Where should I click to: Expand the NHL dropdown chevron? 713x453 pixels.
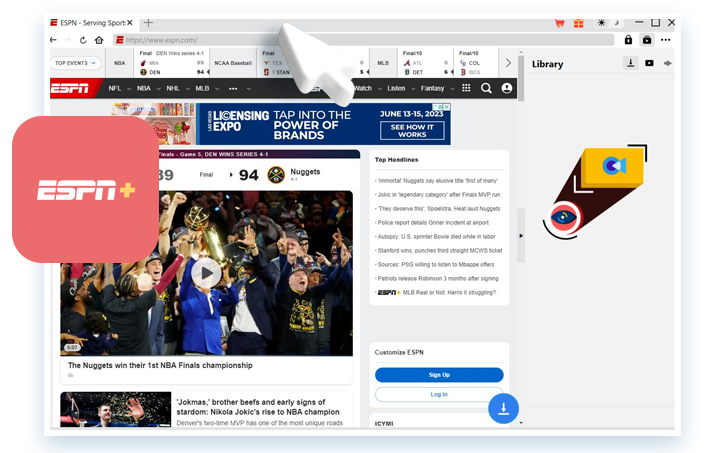(187, 89)
